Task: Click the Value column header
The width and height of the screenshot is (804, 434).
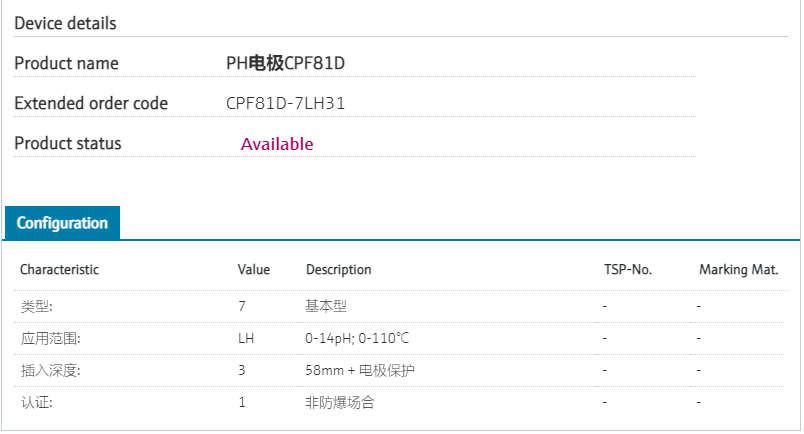Action: pyautogui.click(x=254, y=270)
